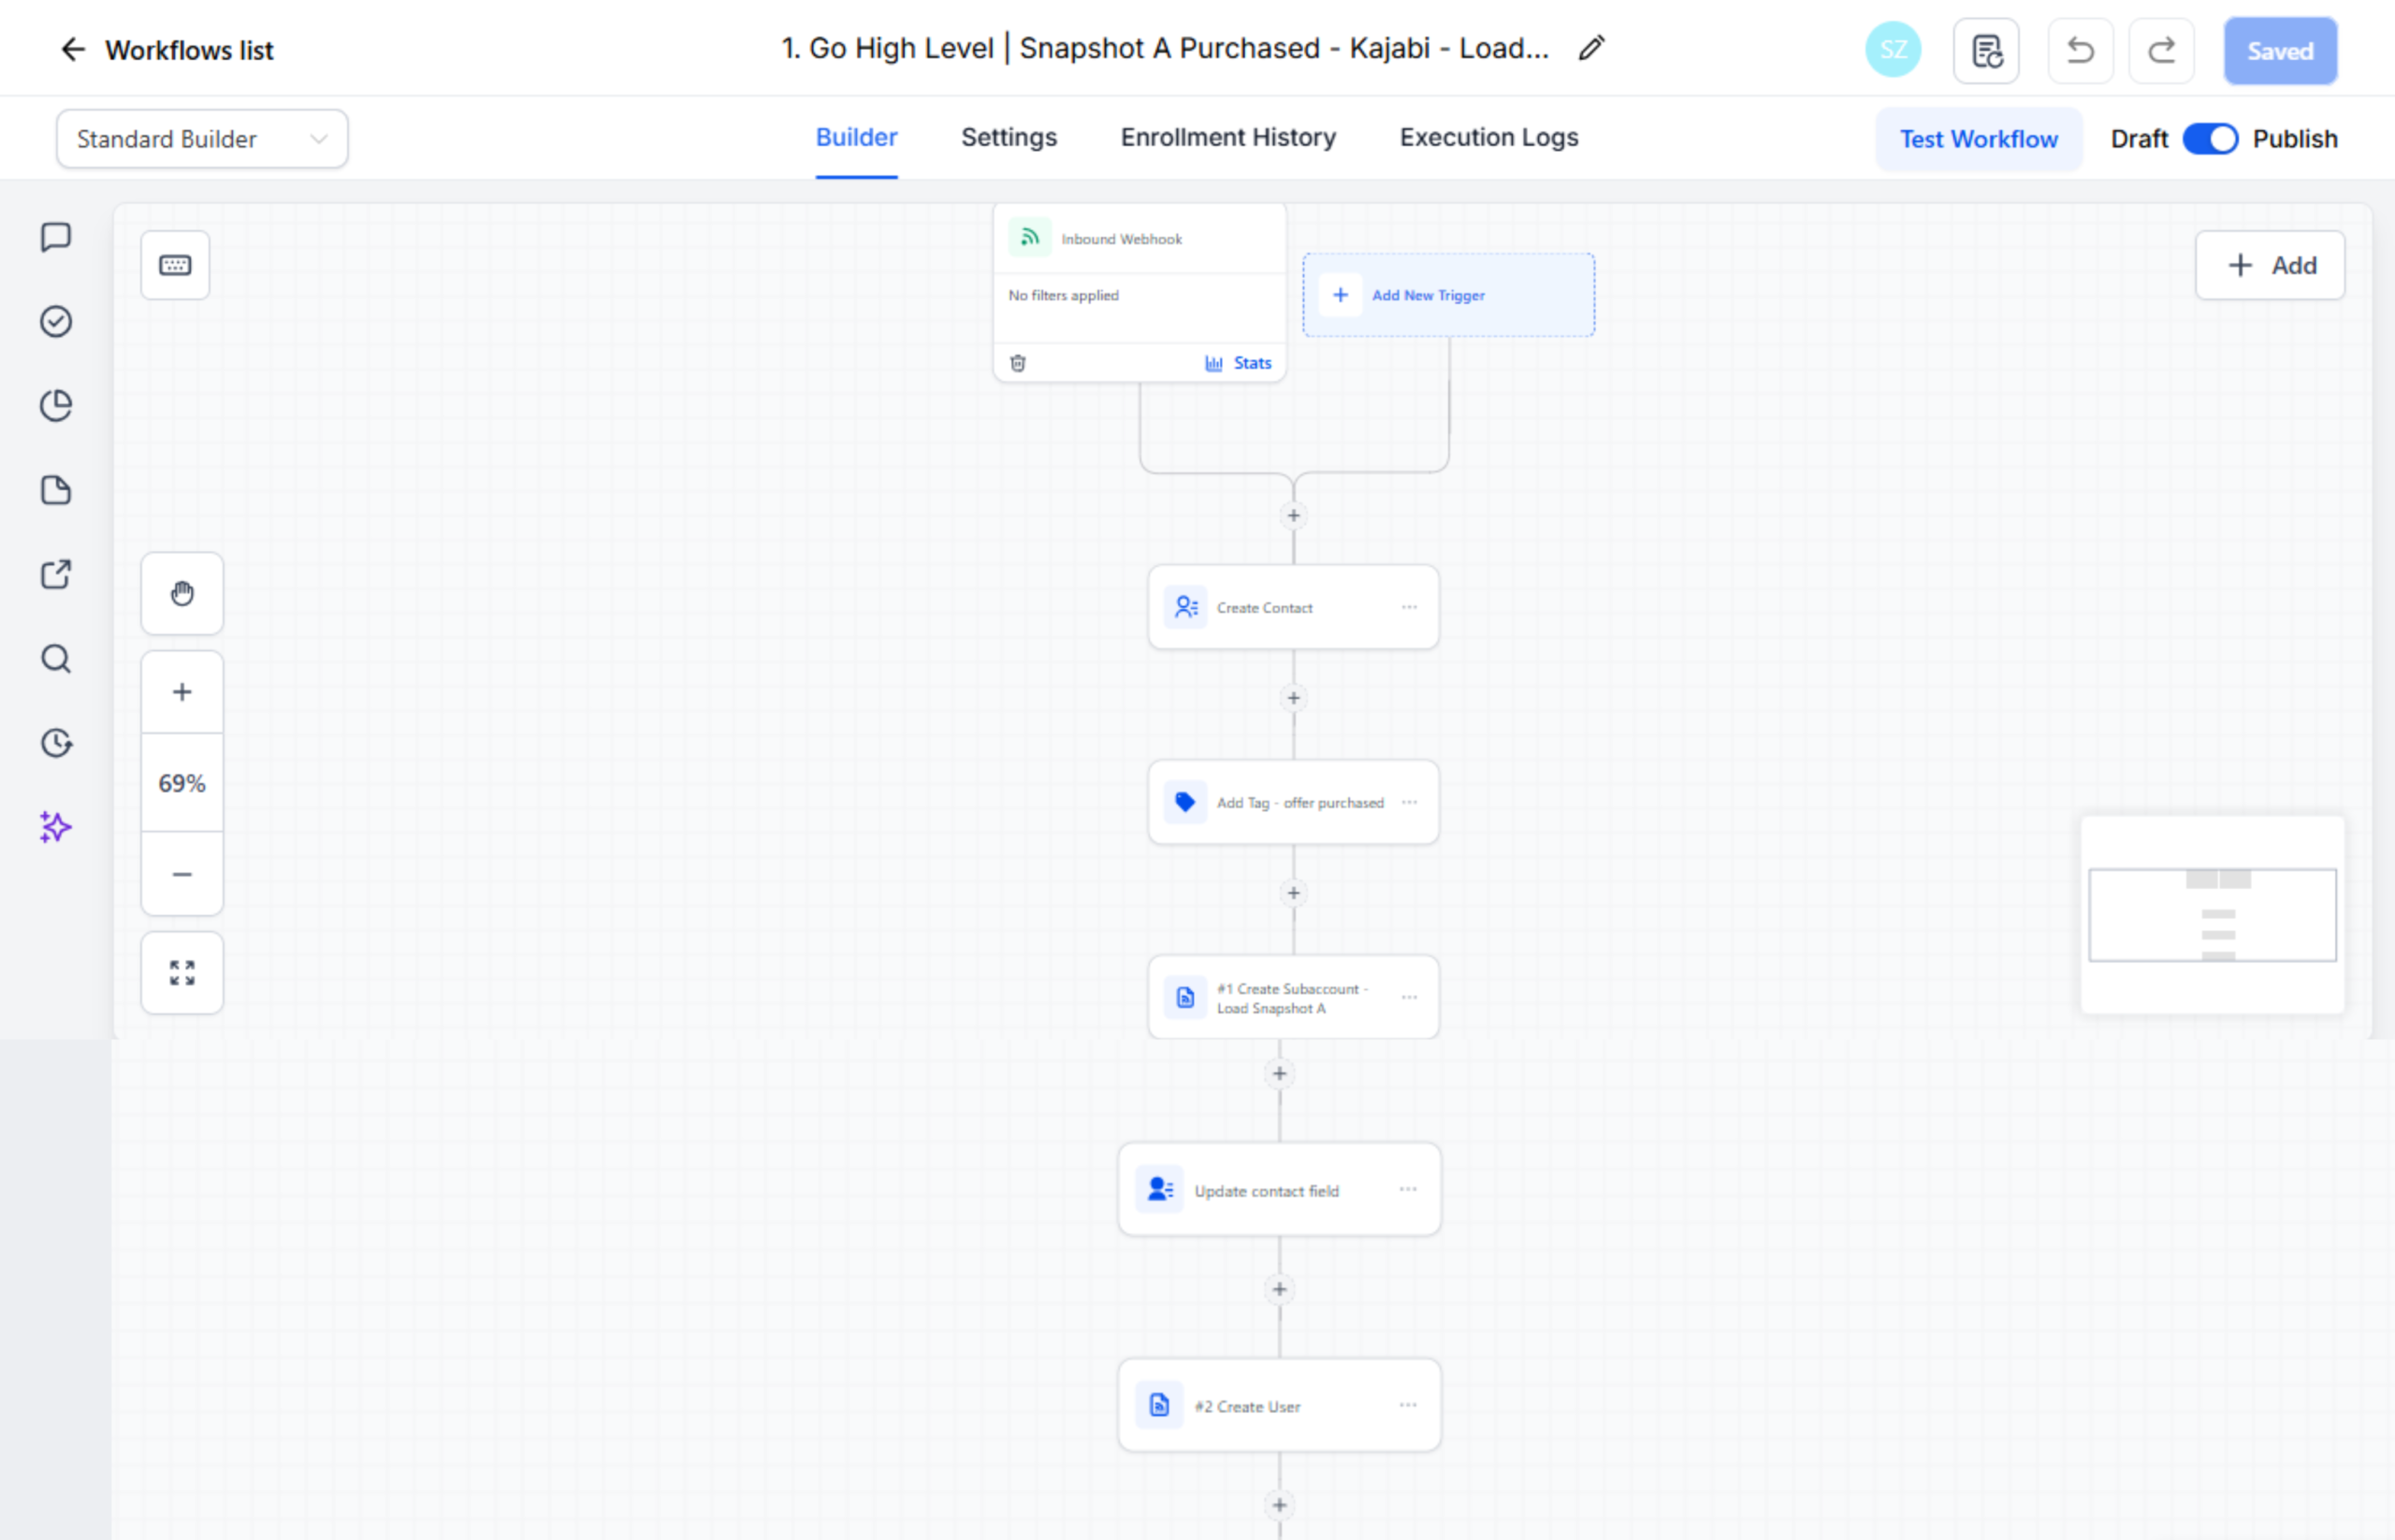2395x1540 pixels.
Task: Open sidebar comments icon
Action: (x=56, y=237)
